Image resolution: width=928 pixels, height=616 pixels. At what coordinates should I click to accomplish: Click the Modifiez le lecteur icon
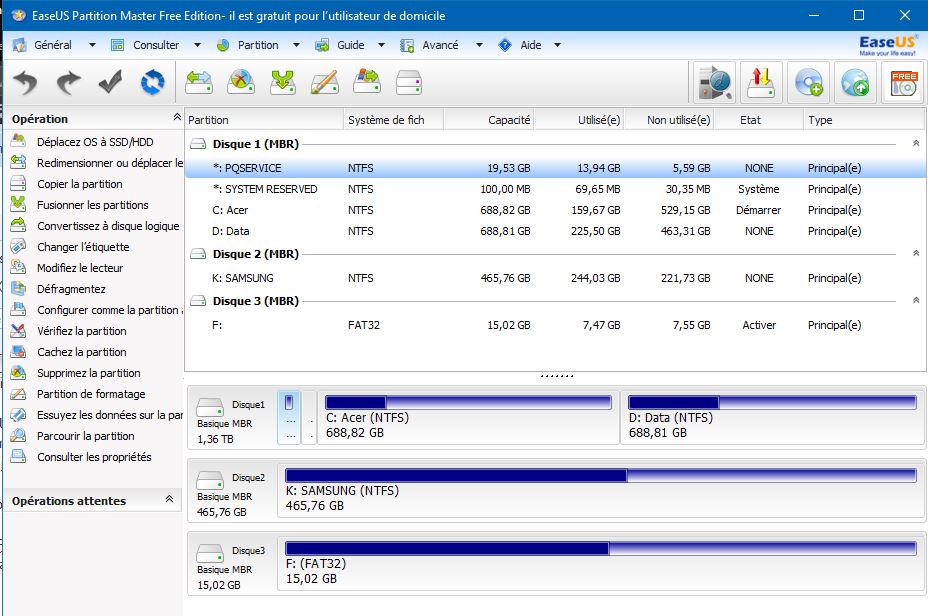click(x=18, y=267)
